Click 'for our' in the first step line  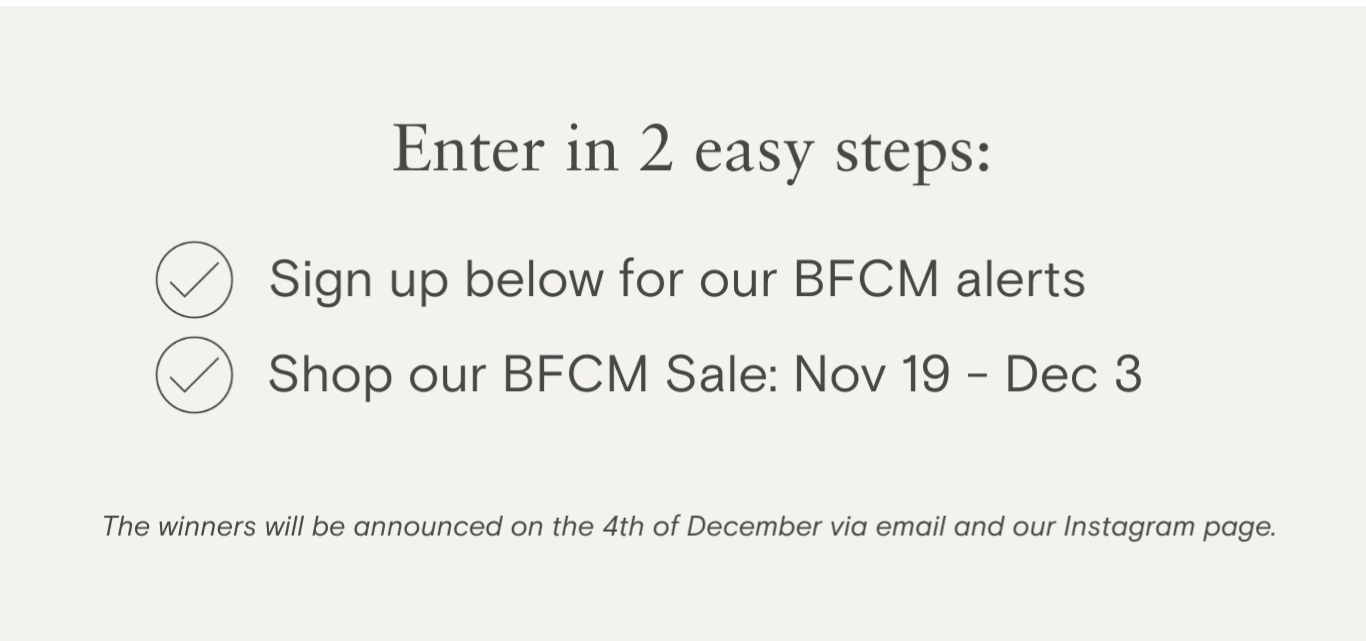click(697, 279)
